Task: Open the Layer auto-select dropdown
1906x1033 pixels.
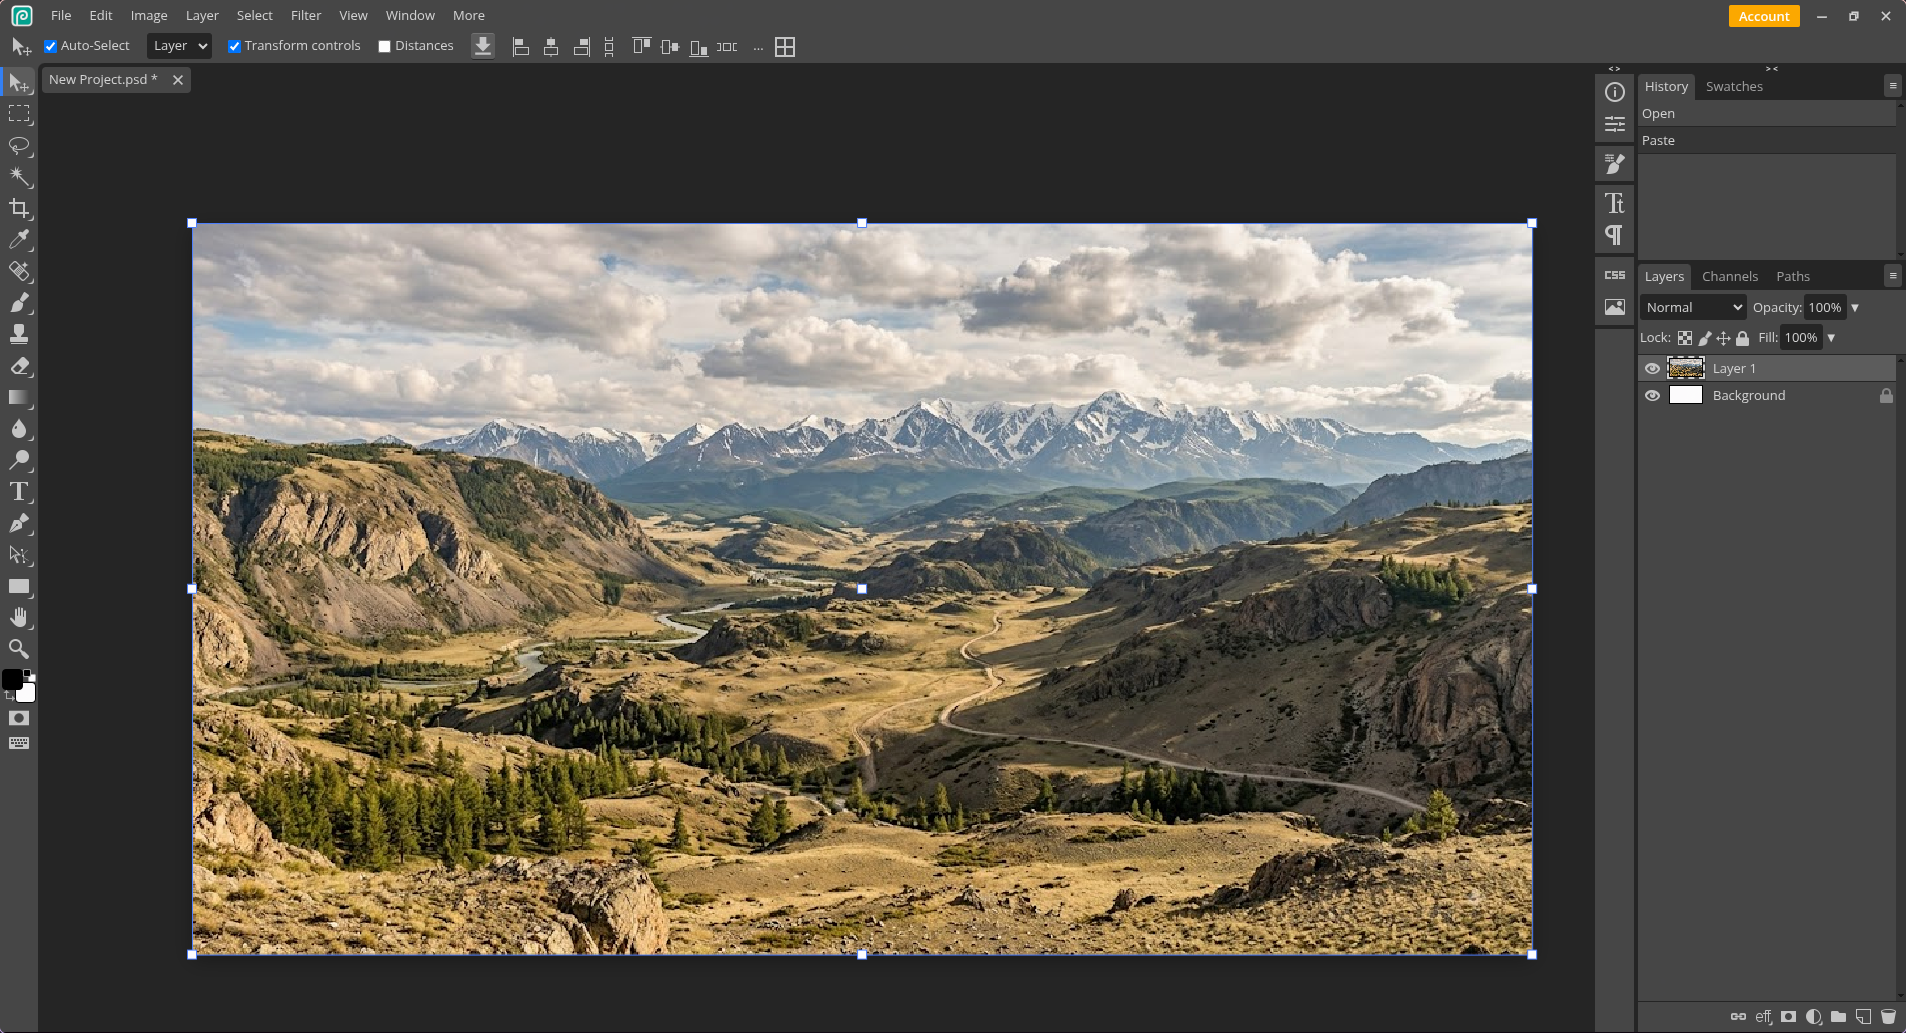Action: 179,46
